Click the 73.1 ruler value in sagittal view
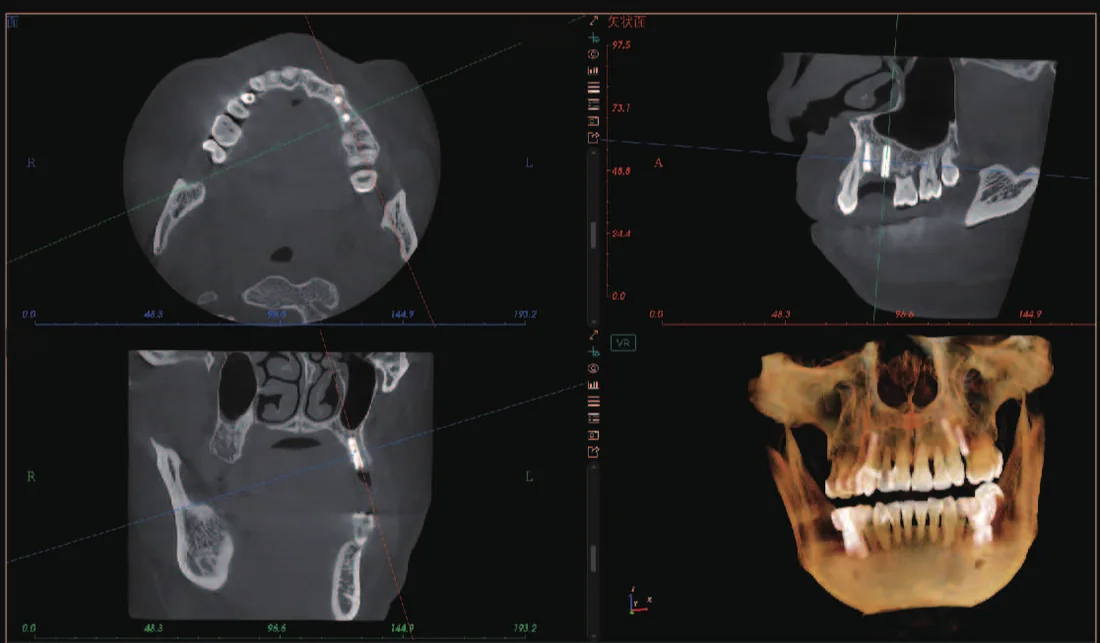 point(621,108)
